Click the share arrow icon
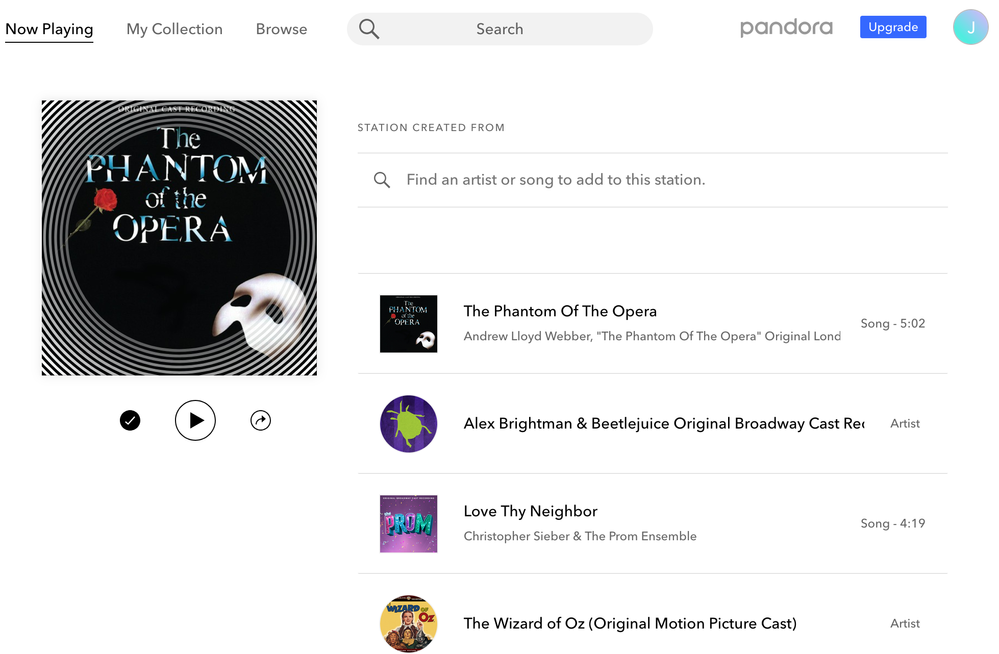 pos(260,421)
